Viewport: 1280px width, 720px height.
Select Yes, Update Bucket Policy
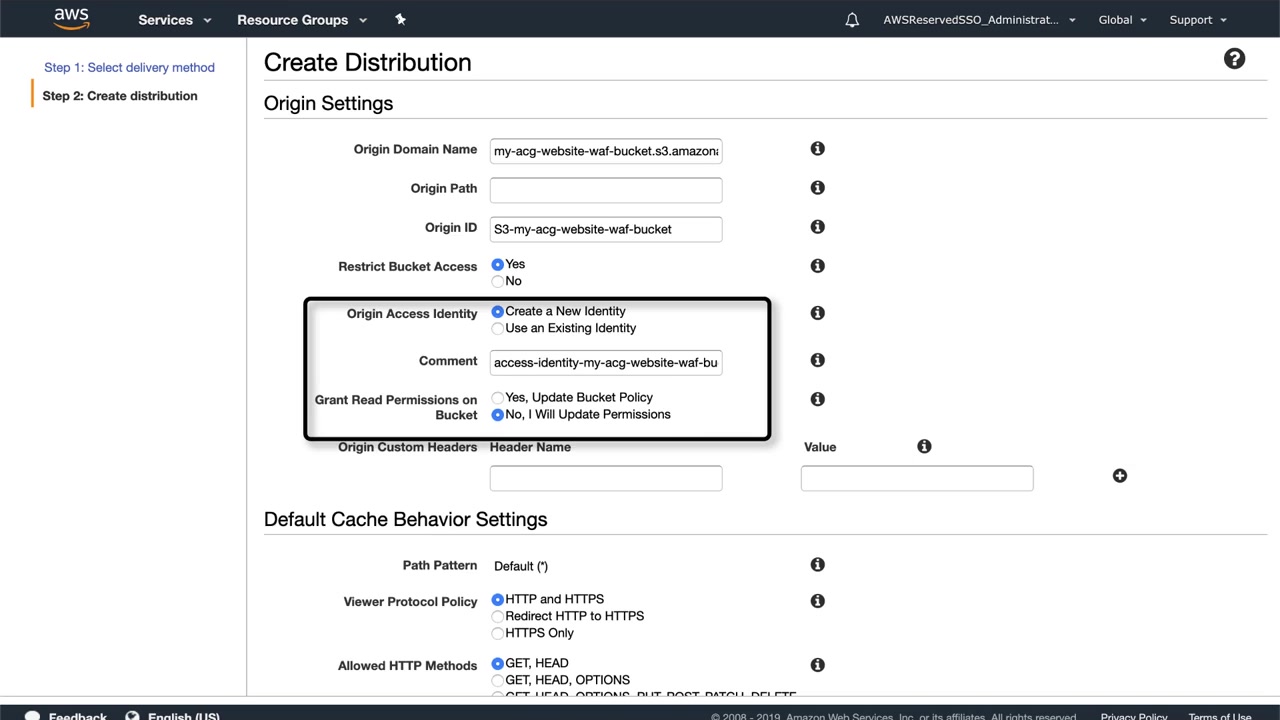498,398
